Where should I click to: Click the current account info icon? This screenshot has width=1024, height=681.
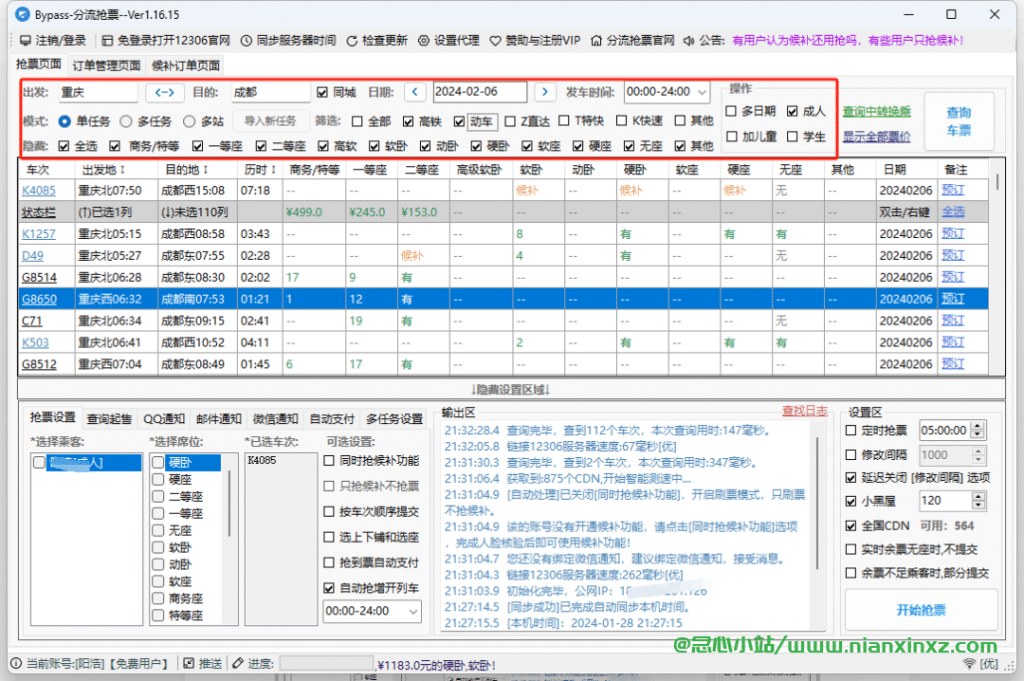coord(16,663)
